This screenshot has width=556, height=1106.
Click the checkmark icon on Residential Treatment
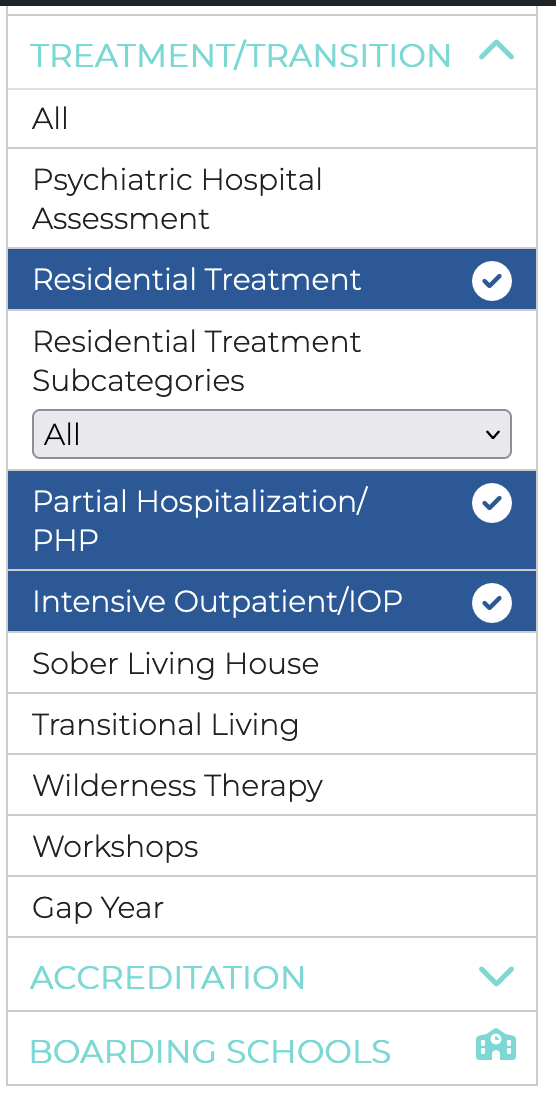pyautogui.click(x=492, y=281)
